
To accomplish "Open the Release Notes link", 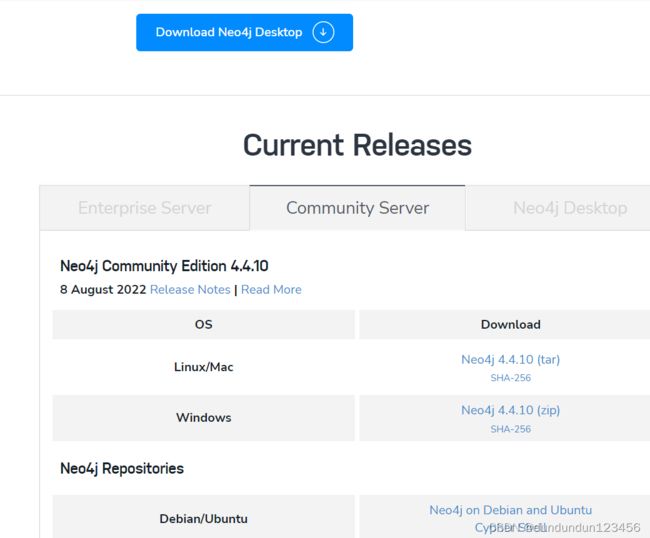I will coord(190,289).
